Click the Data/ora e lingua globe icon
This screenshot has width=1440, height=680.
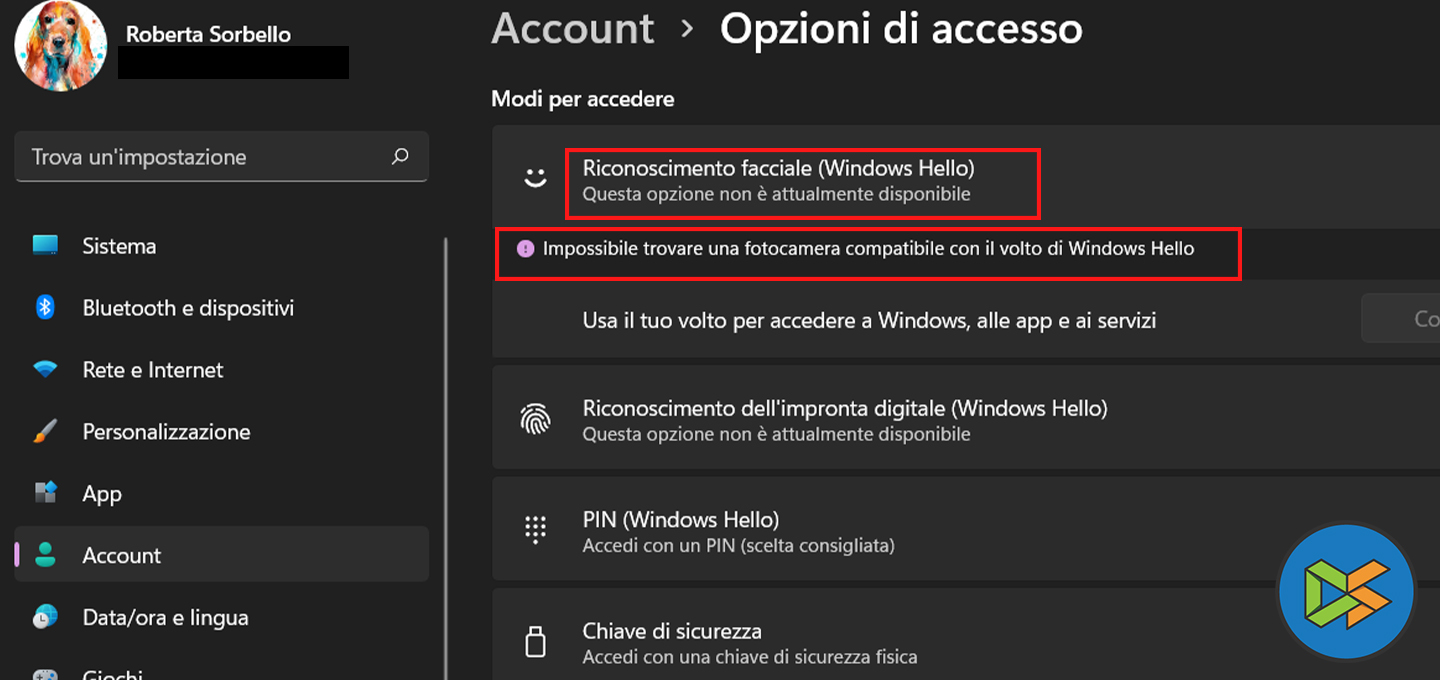45,618
